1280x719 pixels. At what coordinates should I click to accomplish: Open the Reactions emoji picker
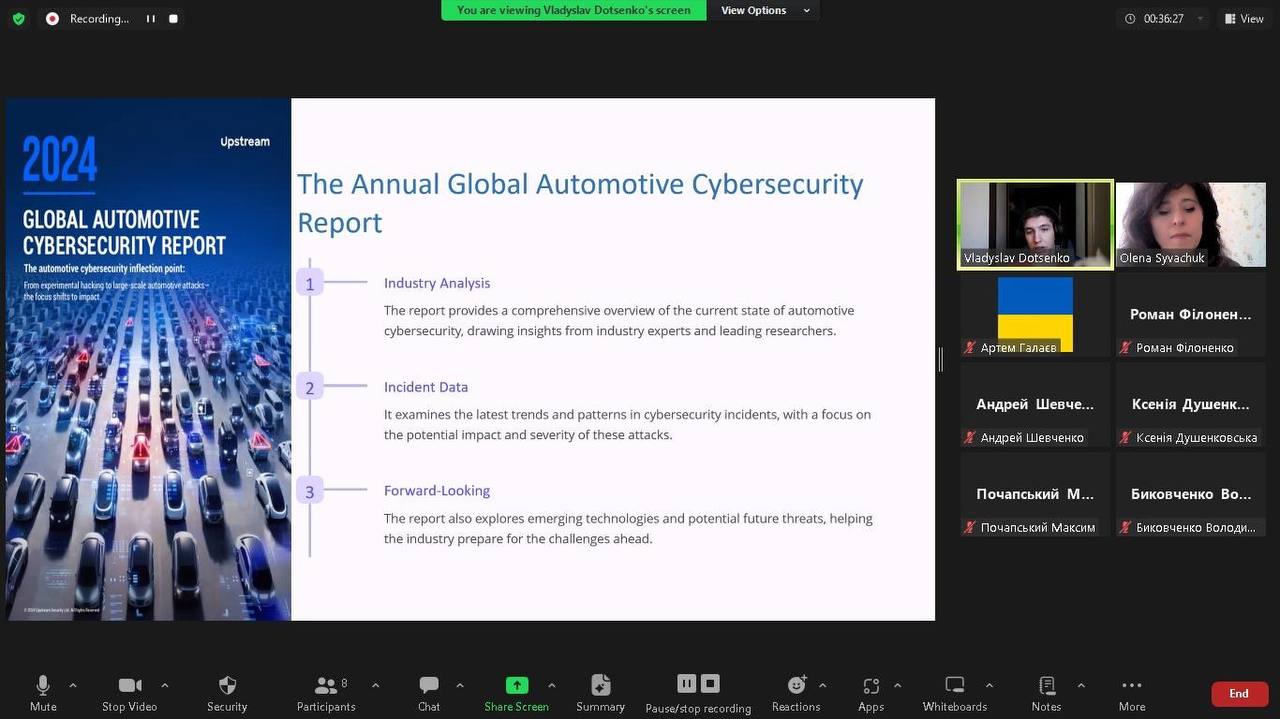pyautogui.click(x=796, y=686)
